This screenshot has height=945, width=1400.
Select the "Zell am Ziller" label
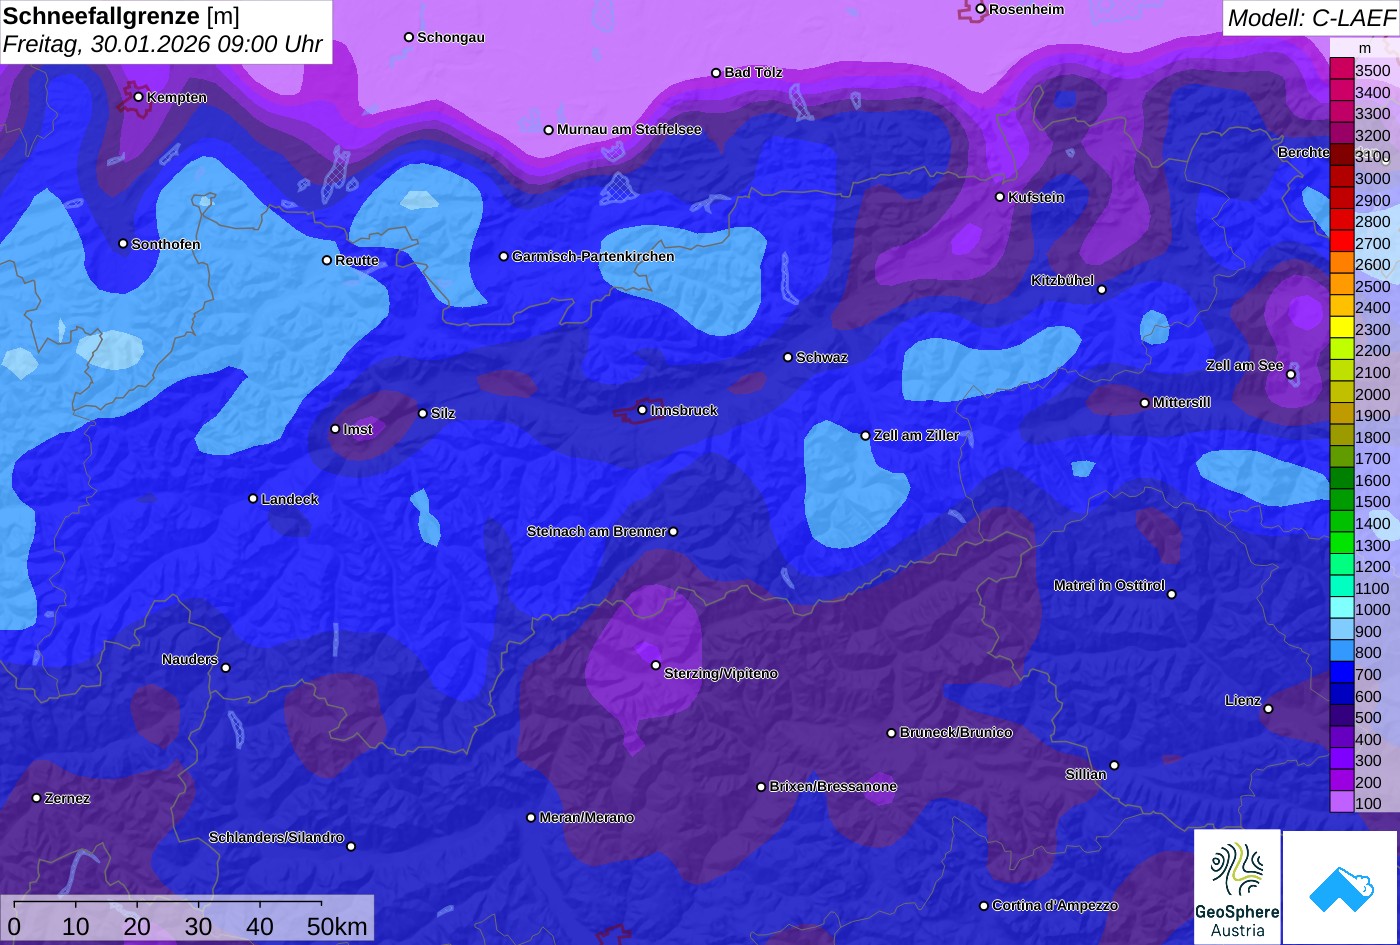[917, 436]
